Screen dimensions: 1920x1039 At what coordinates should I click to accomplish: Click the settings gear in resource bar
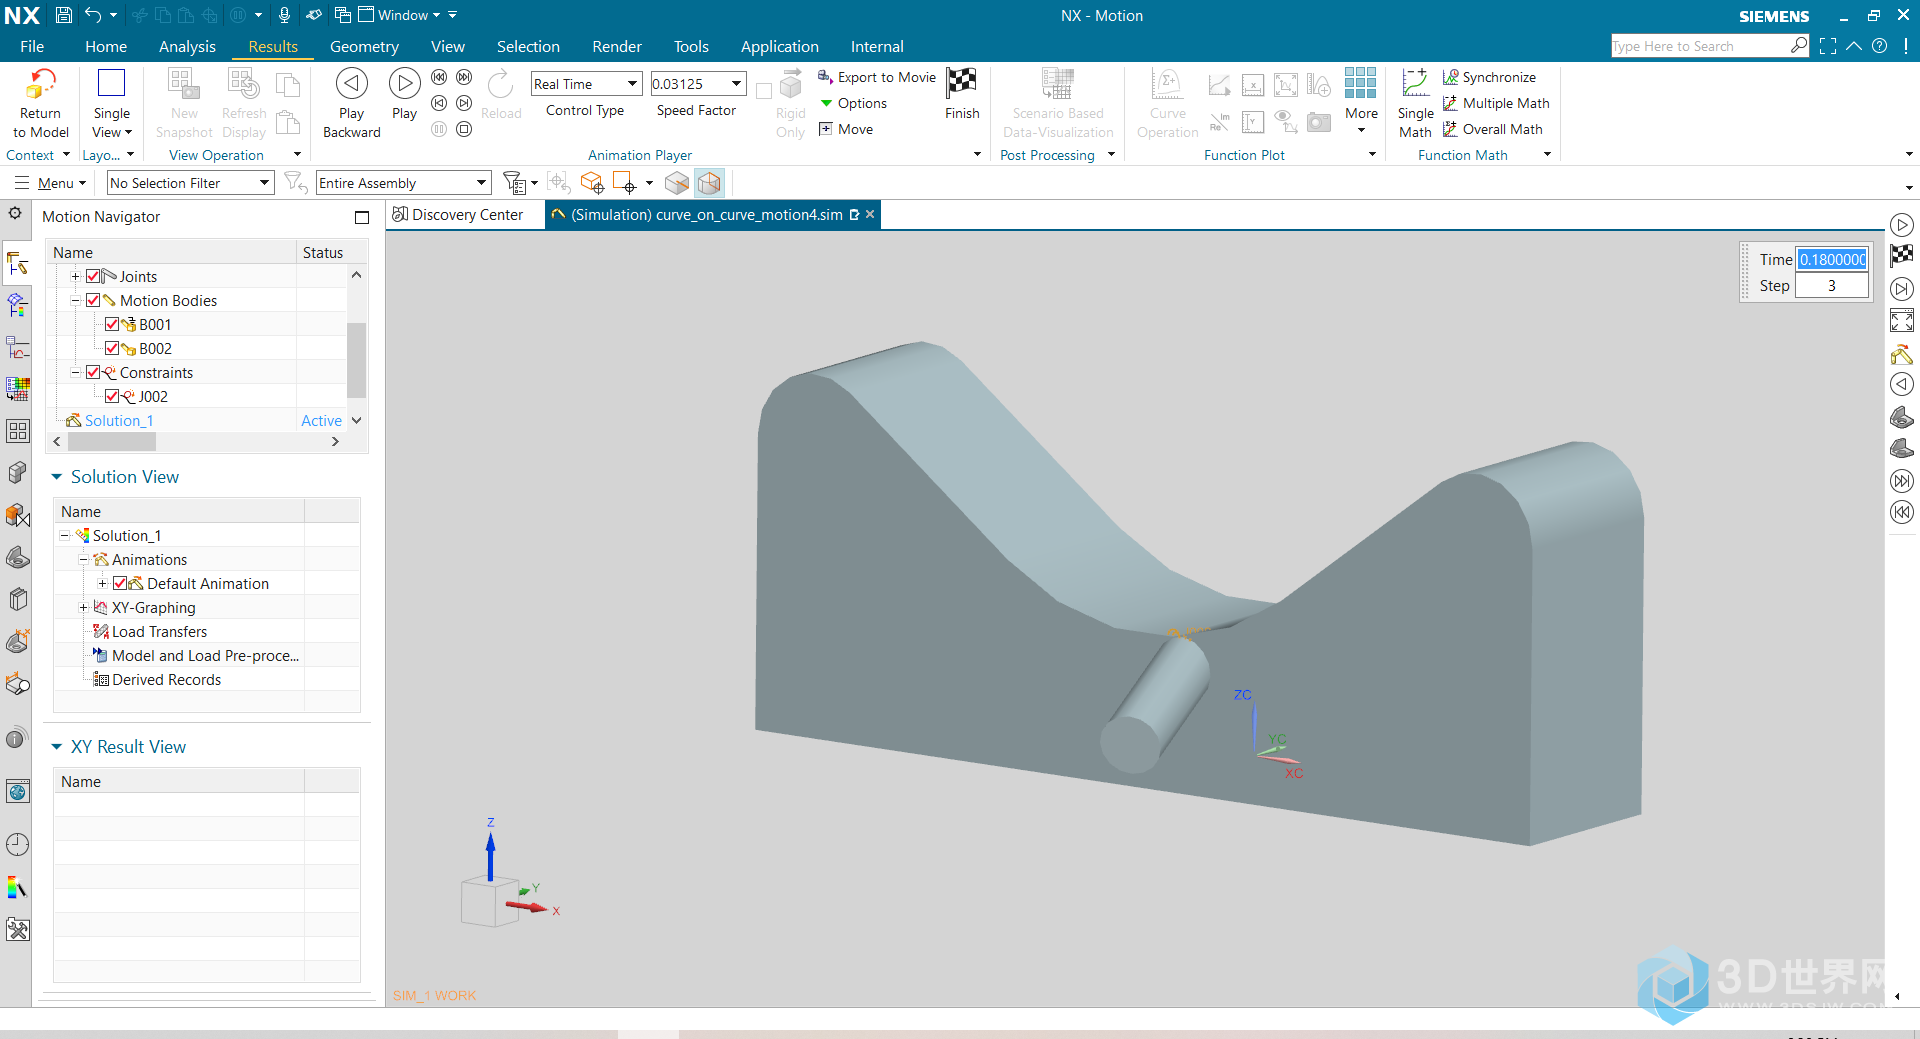(x=15, y=213)
